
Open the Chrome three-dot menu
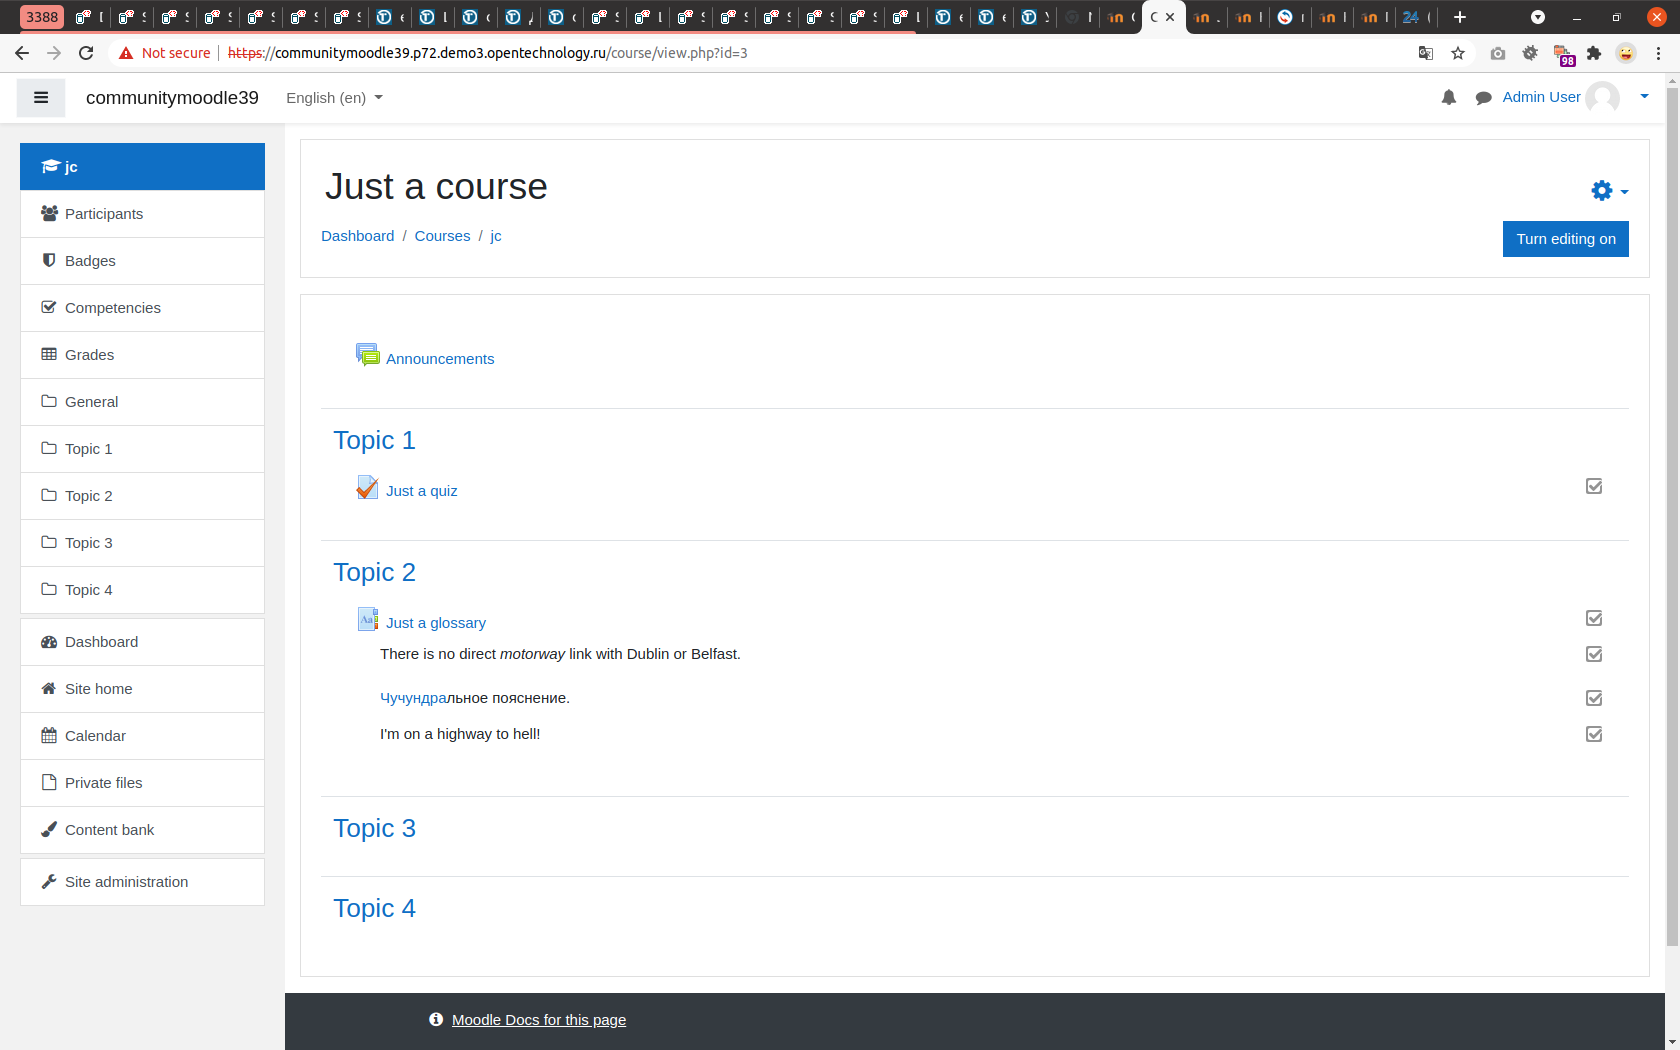point(1658,53)
